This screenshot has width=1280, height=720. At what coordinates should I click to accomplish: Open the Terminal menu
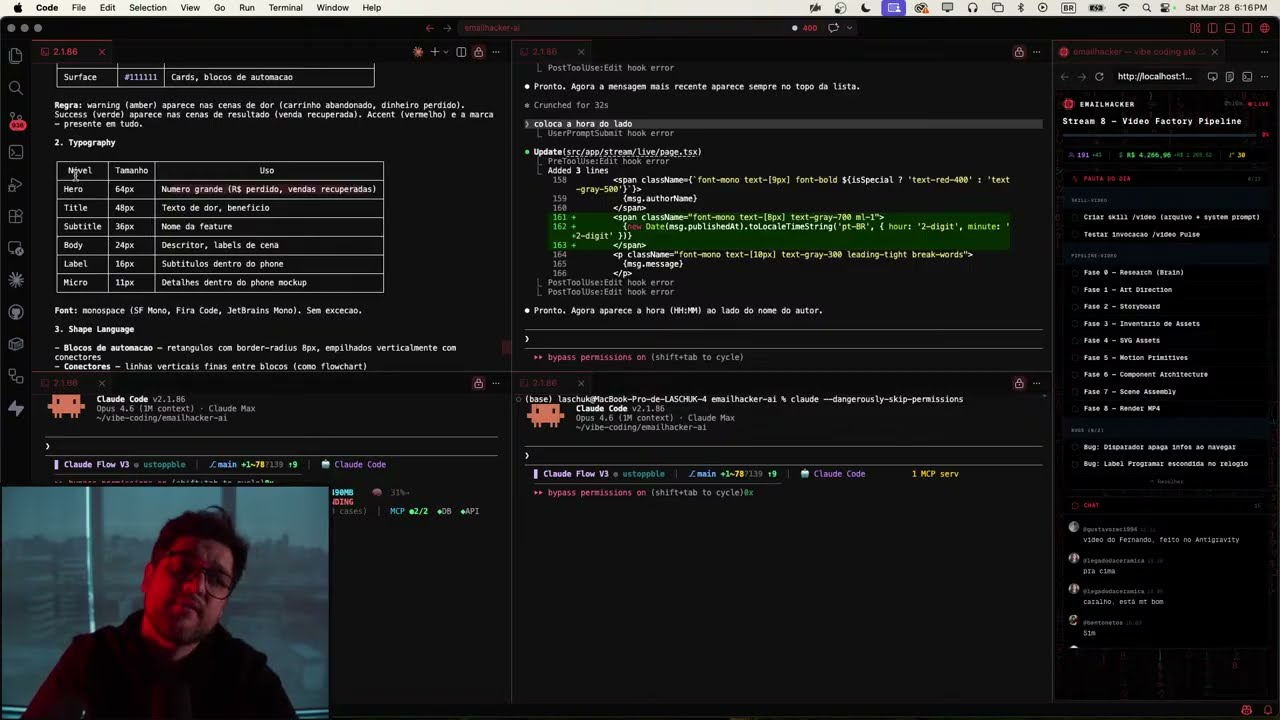[x=285, y=8]
